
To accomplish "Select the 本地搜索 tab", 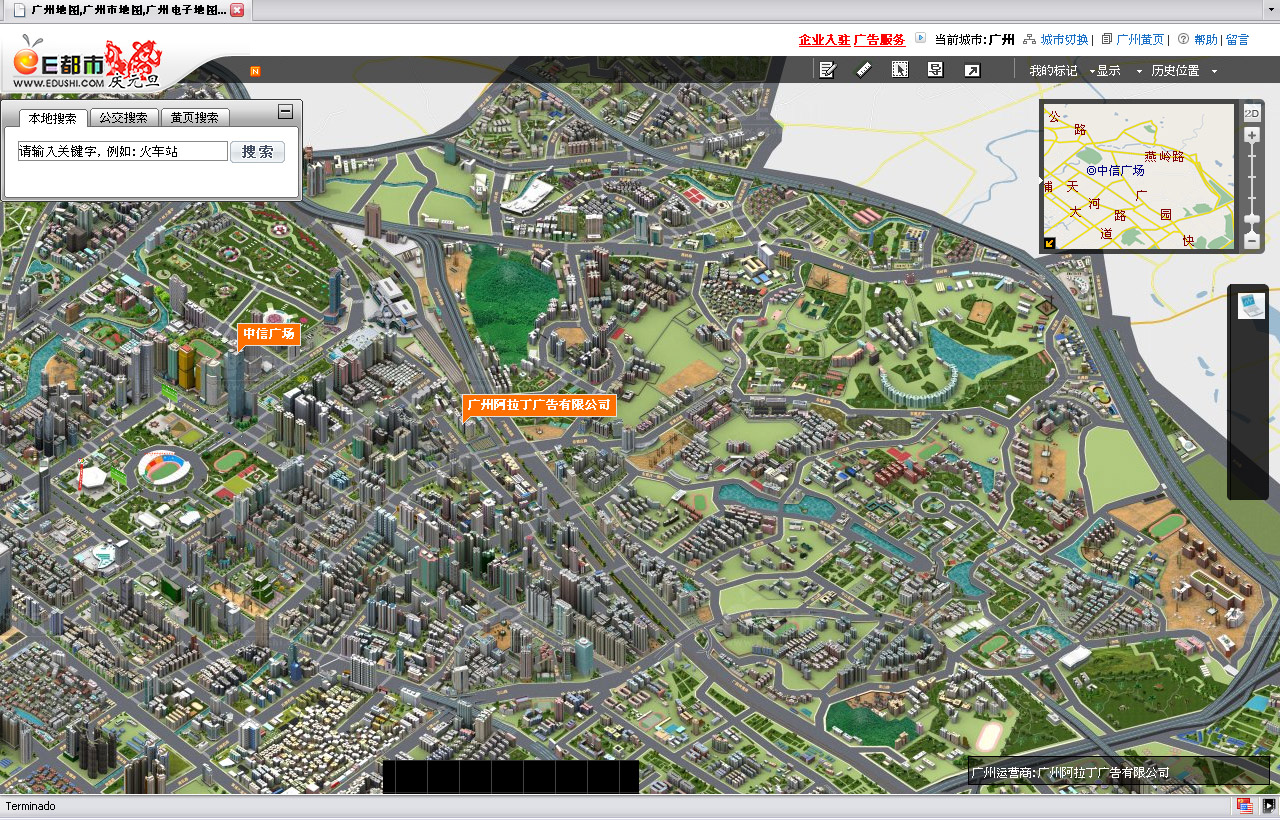I will click(x=52, y=118).
